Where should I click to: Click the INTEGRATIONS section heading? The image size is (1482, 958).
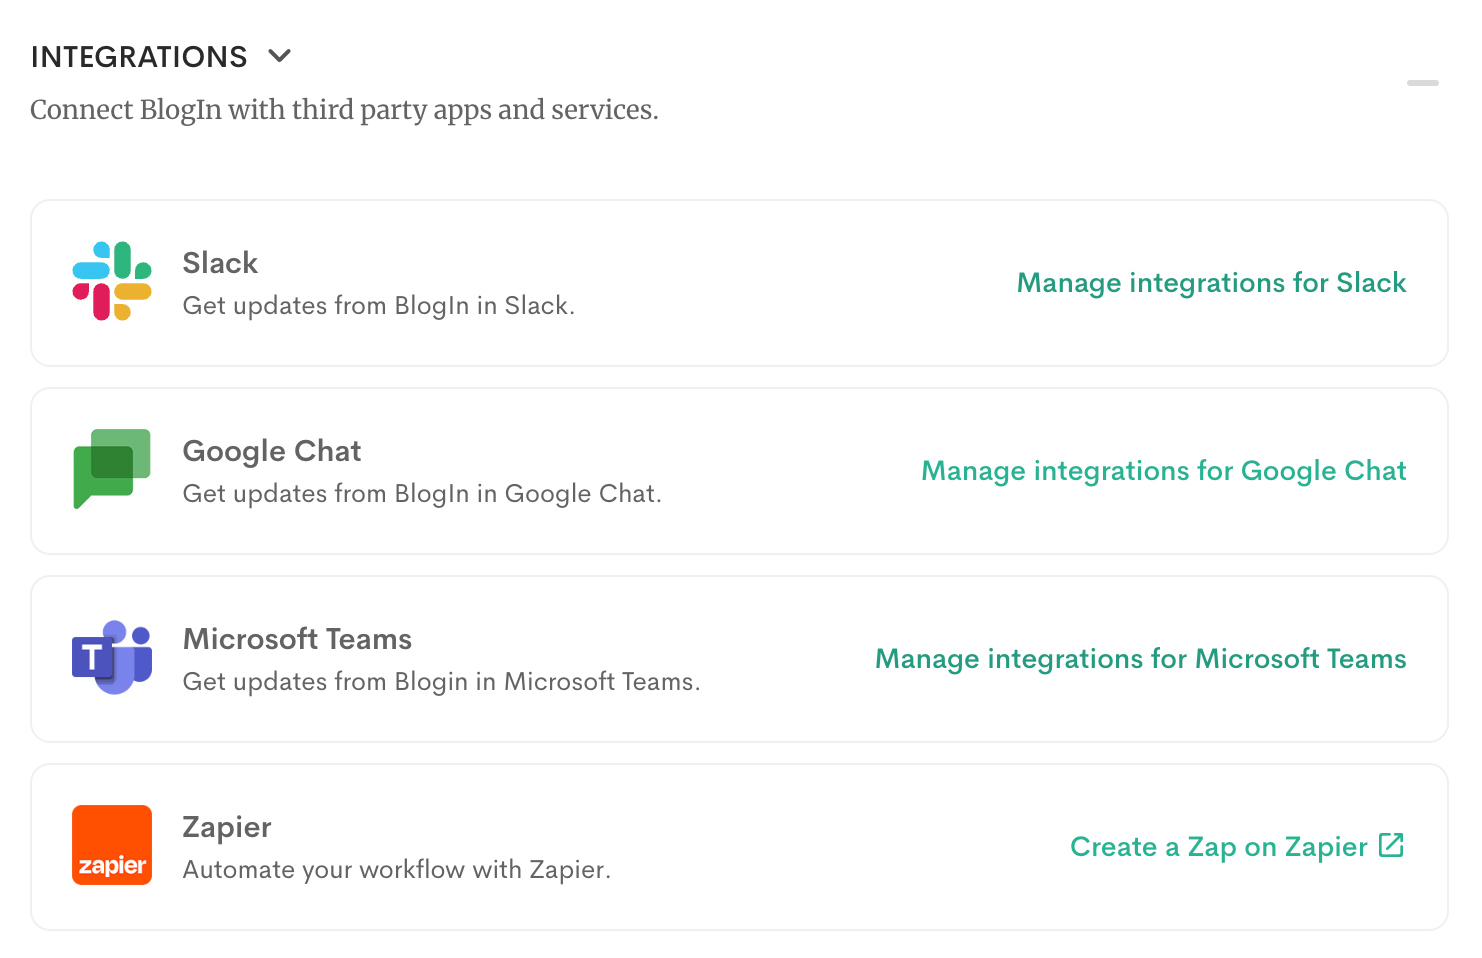coord(139,57)
